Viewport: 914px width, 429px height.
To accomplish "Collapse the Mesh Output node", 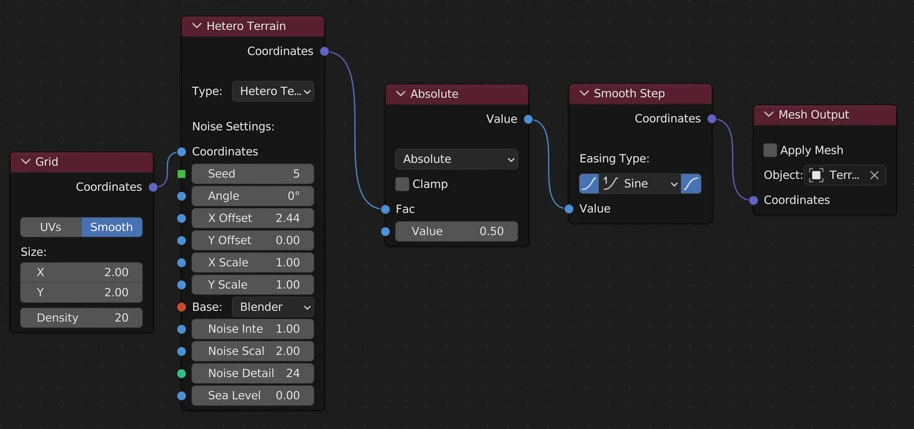I will pyautogui.click(x=768, y=115).
